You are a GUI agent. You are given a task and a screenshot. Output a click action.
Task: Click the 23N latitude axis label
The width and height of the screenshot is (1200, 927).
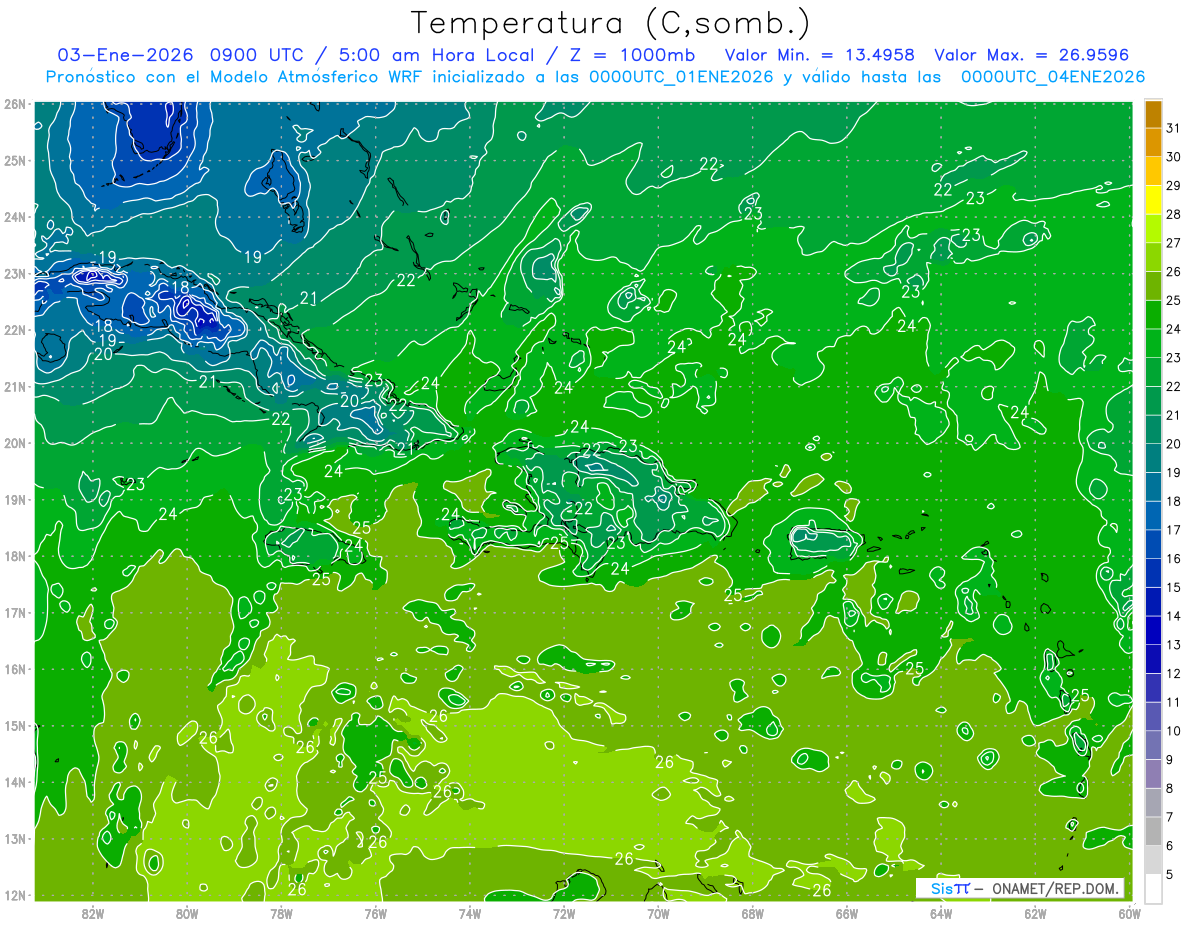(x=14, y=273)
